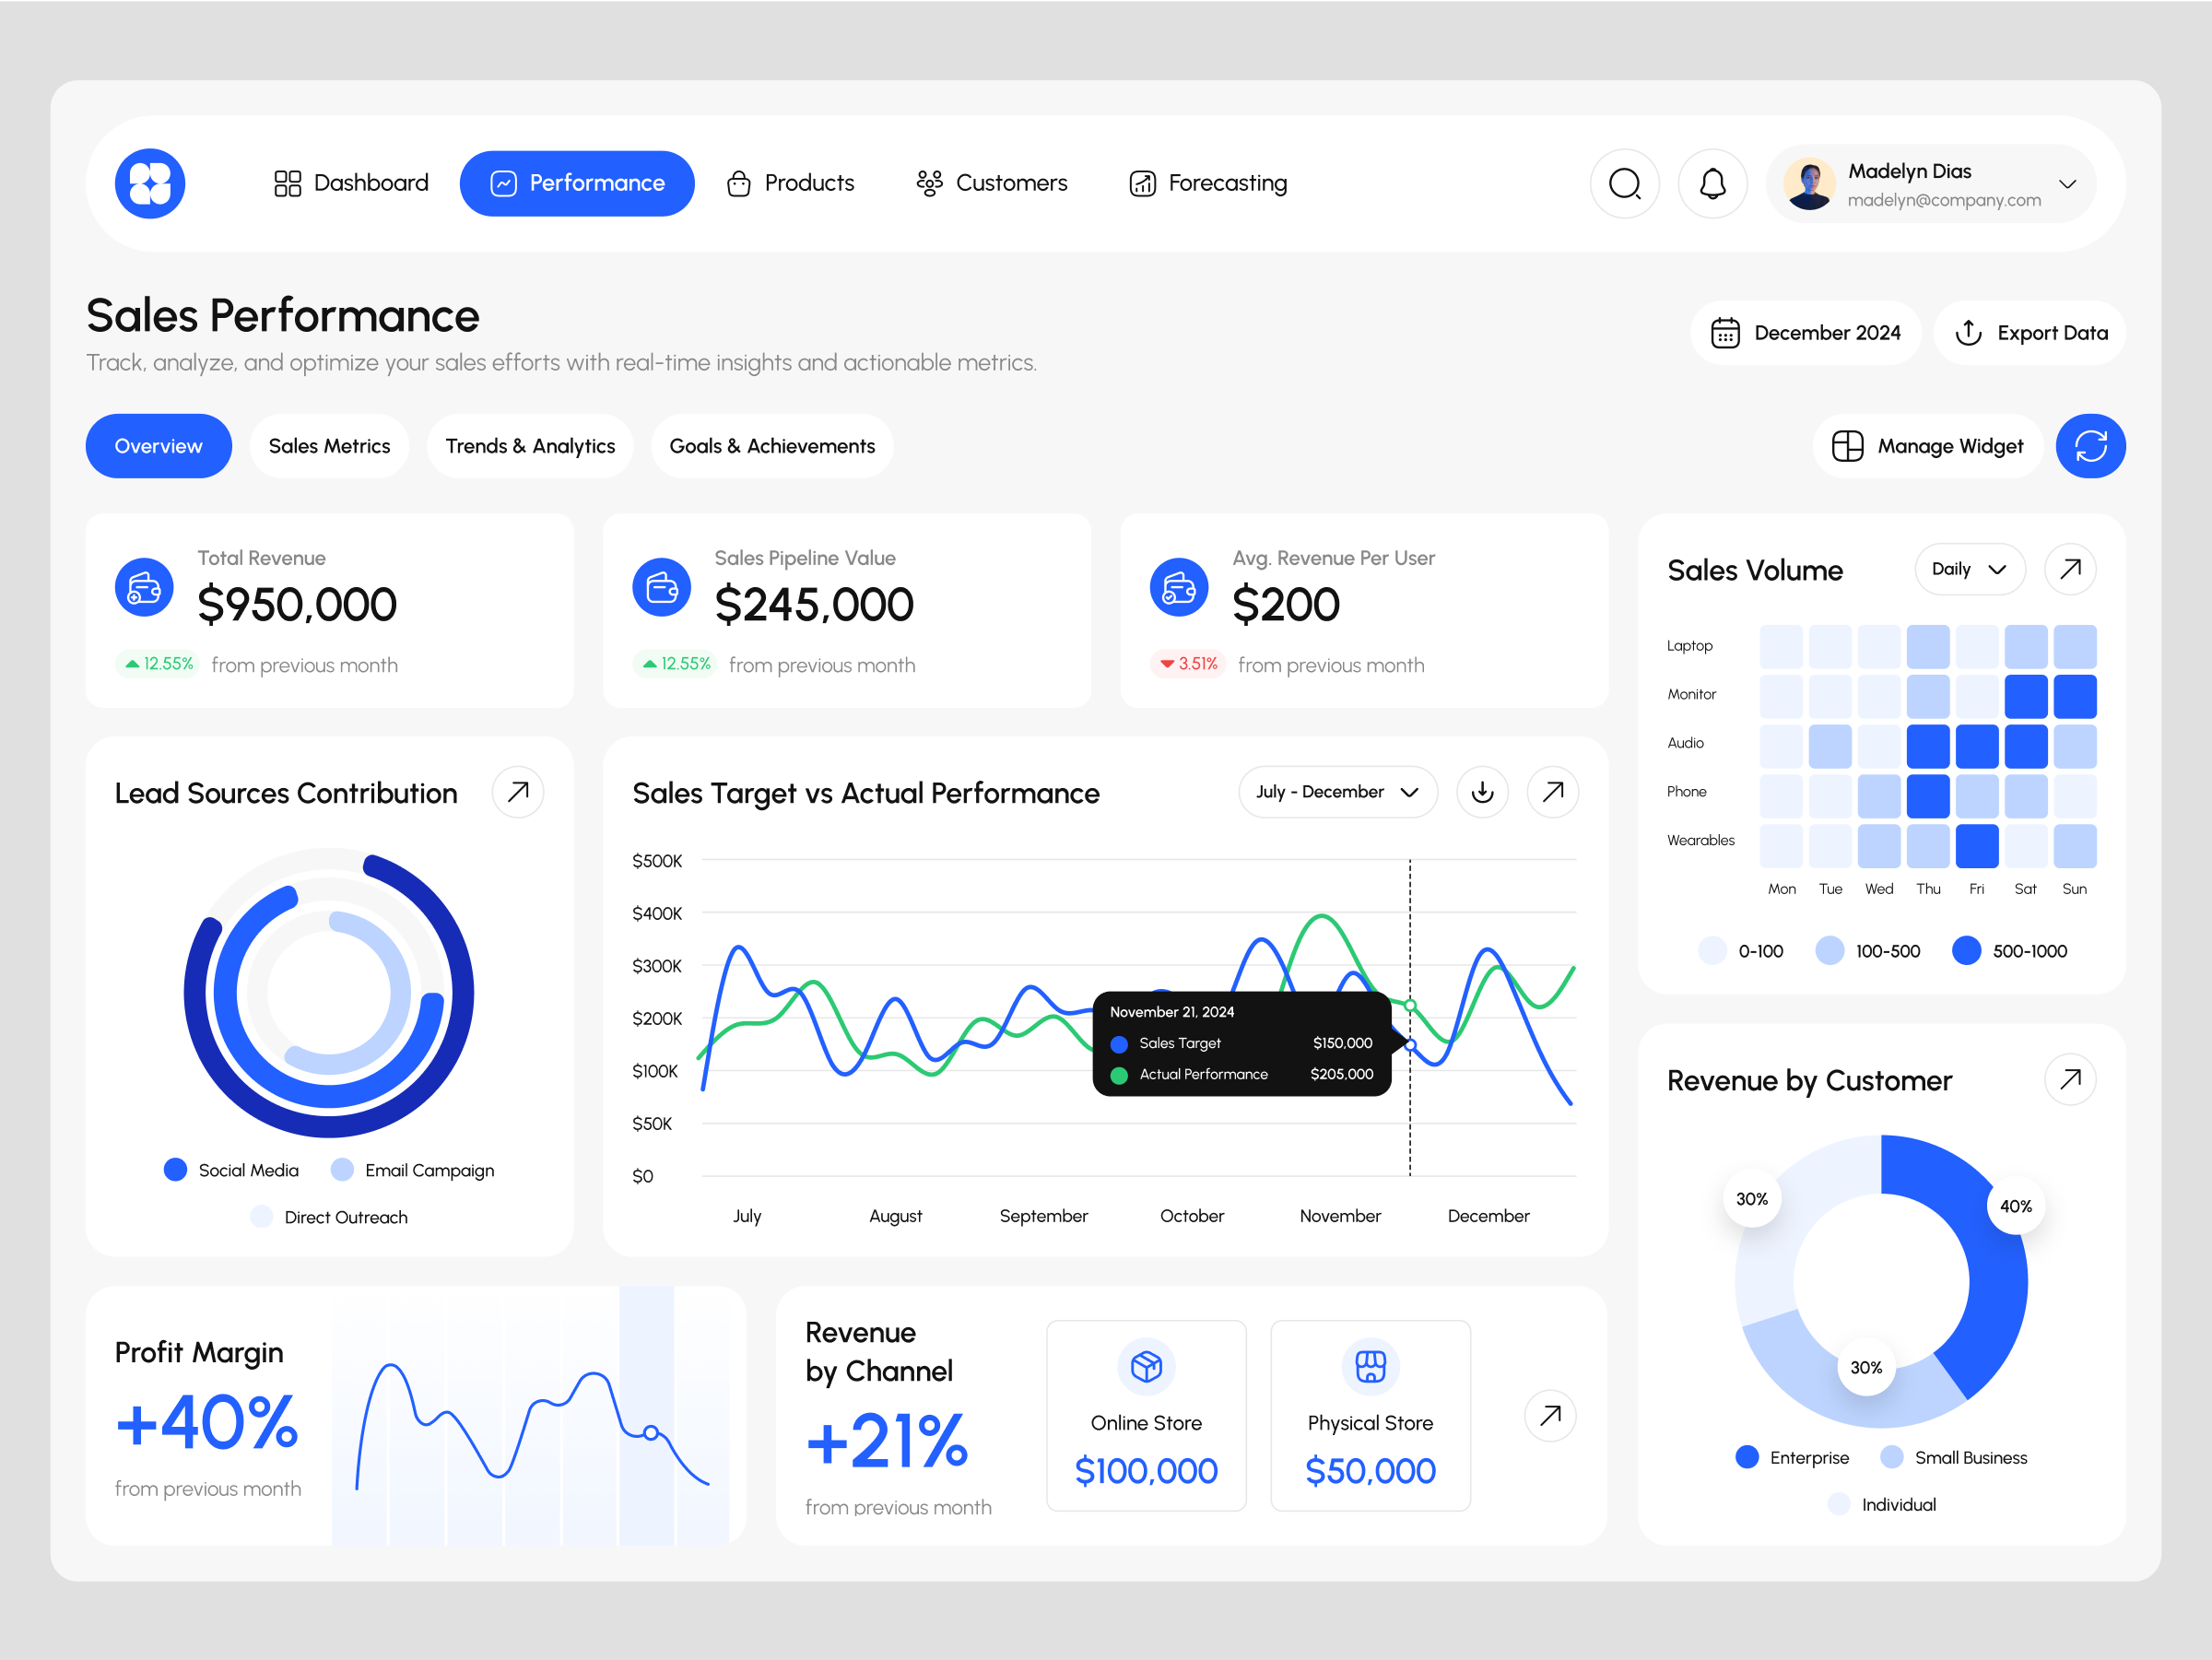The height and width of the screenshot is (1660, 2212).
Task: Switch to the Forecasting section
Action: tap(1207, 183)
